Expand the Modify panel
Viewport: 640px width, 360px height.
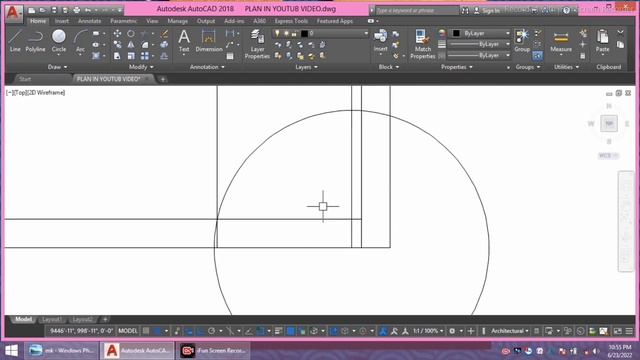coord(141,67)
